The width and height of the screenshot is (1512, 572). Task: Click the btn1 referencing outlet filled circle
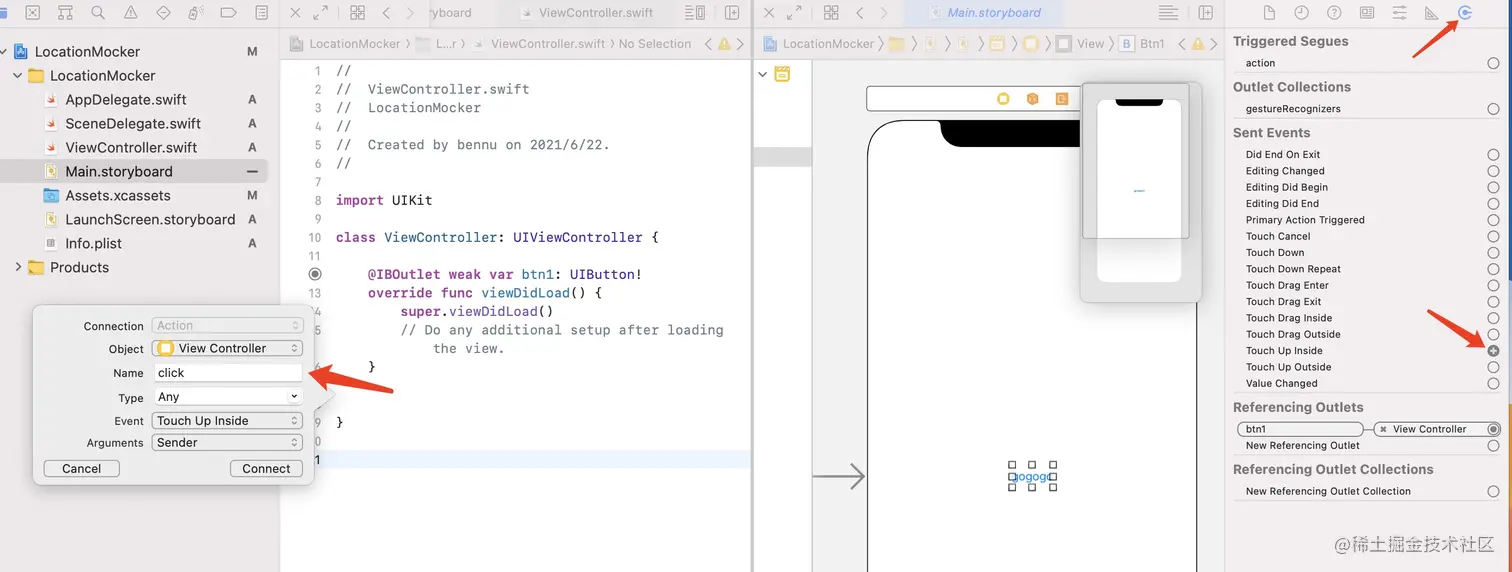click(1493, 429)
